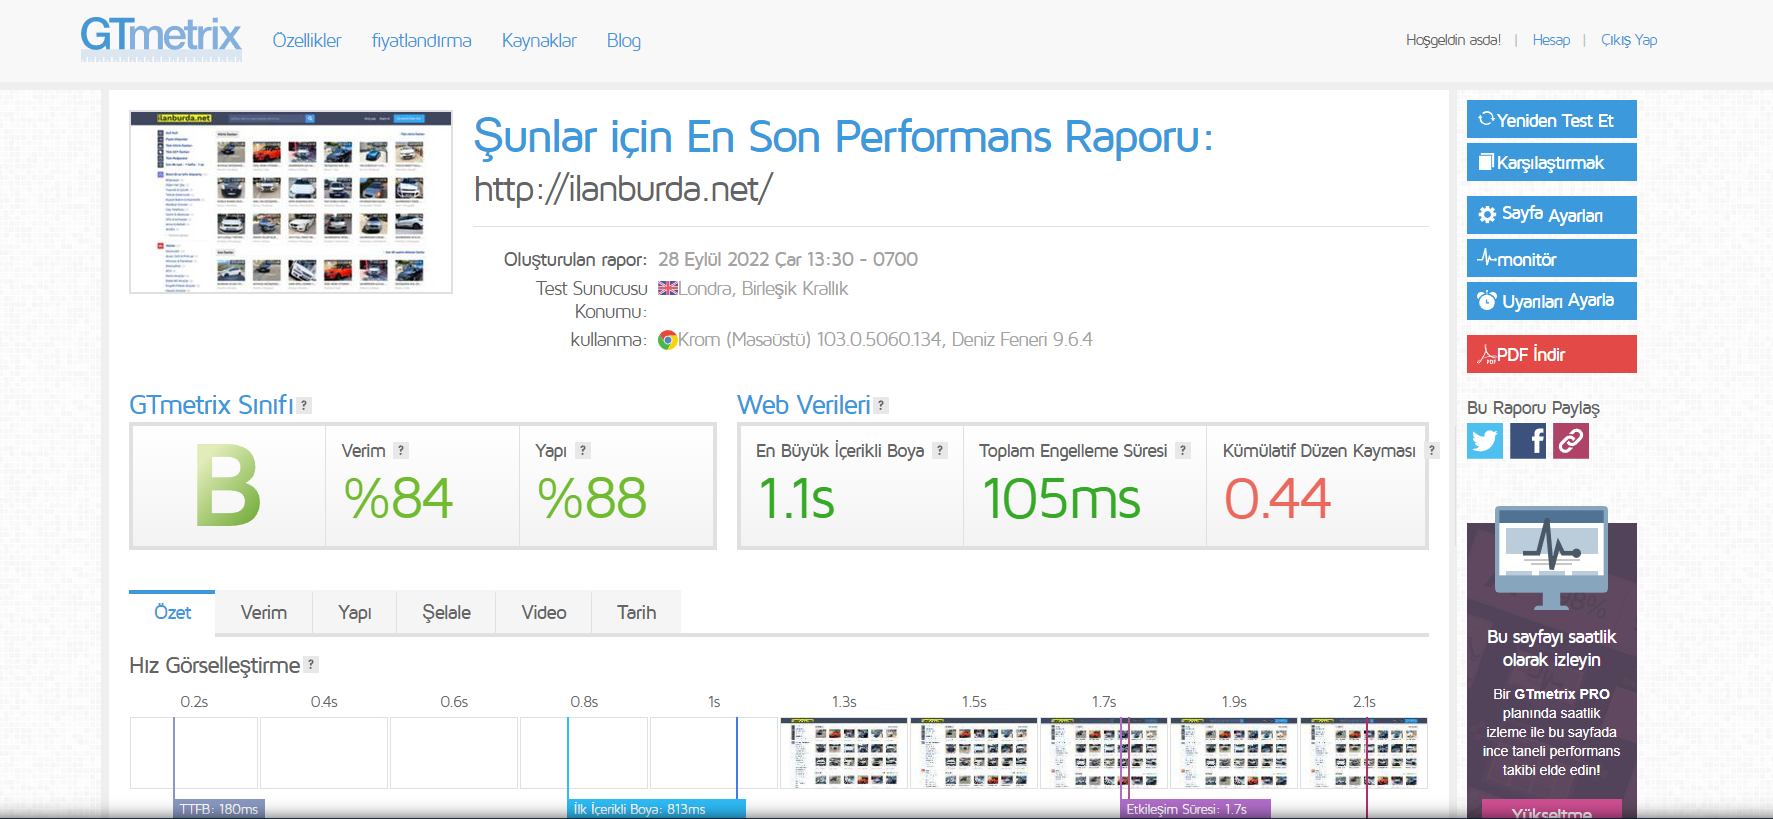The image size is (1773, 819).
Task: Click the site screenshot thumbnail
Action: (291, 202)
